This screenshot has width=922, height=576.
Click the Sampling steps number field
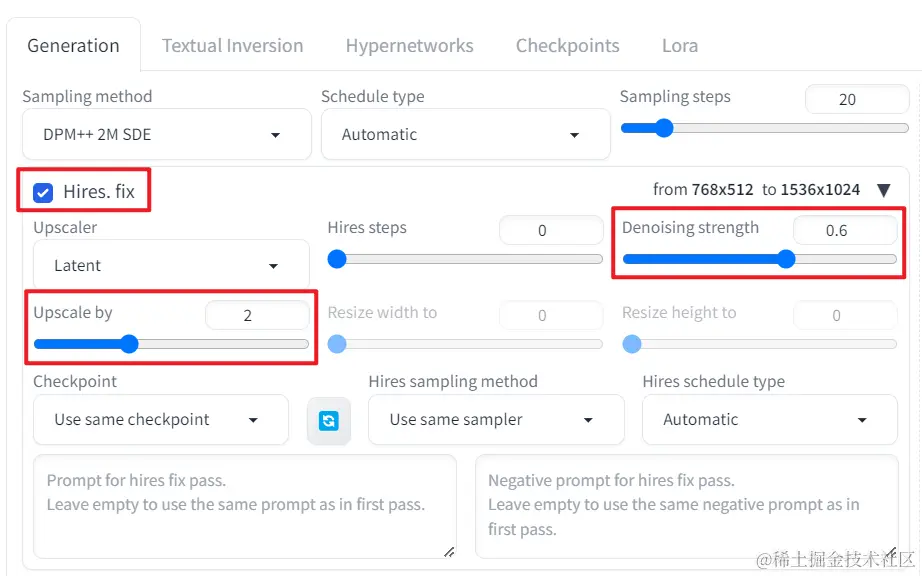[x=857, y=99]
